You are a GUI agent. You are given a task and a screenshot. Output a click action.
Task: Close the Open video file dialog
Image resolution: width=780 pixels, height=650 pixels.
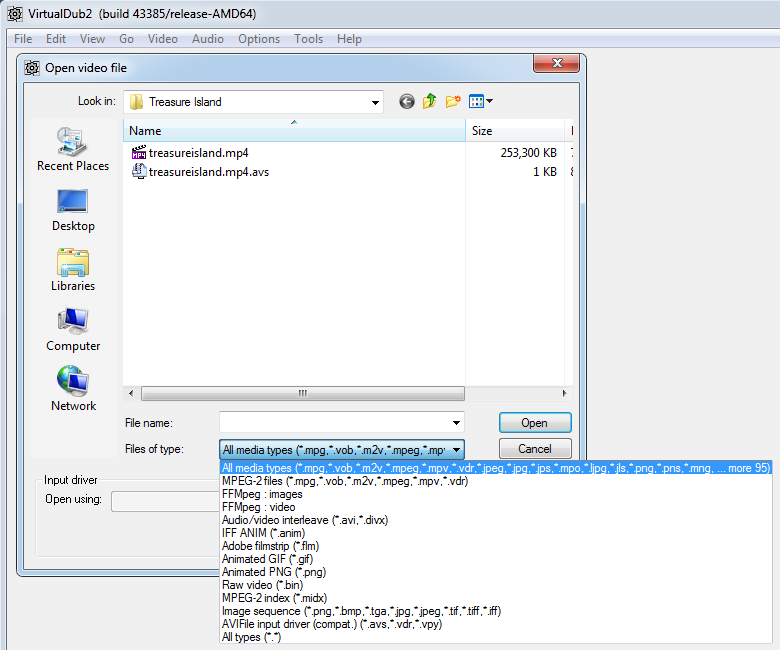[557, 63]
